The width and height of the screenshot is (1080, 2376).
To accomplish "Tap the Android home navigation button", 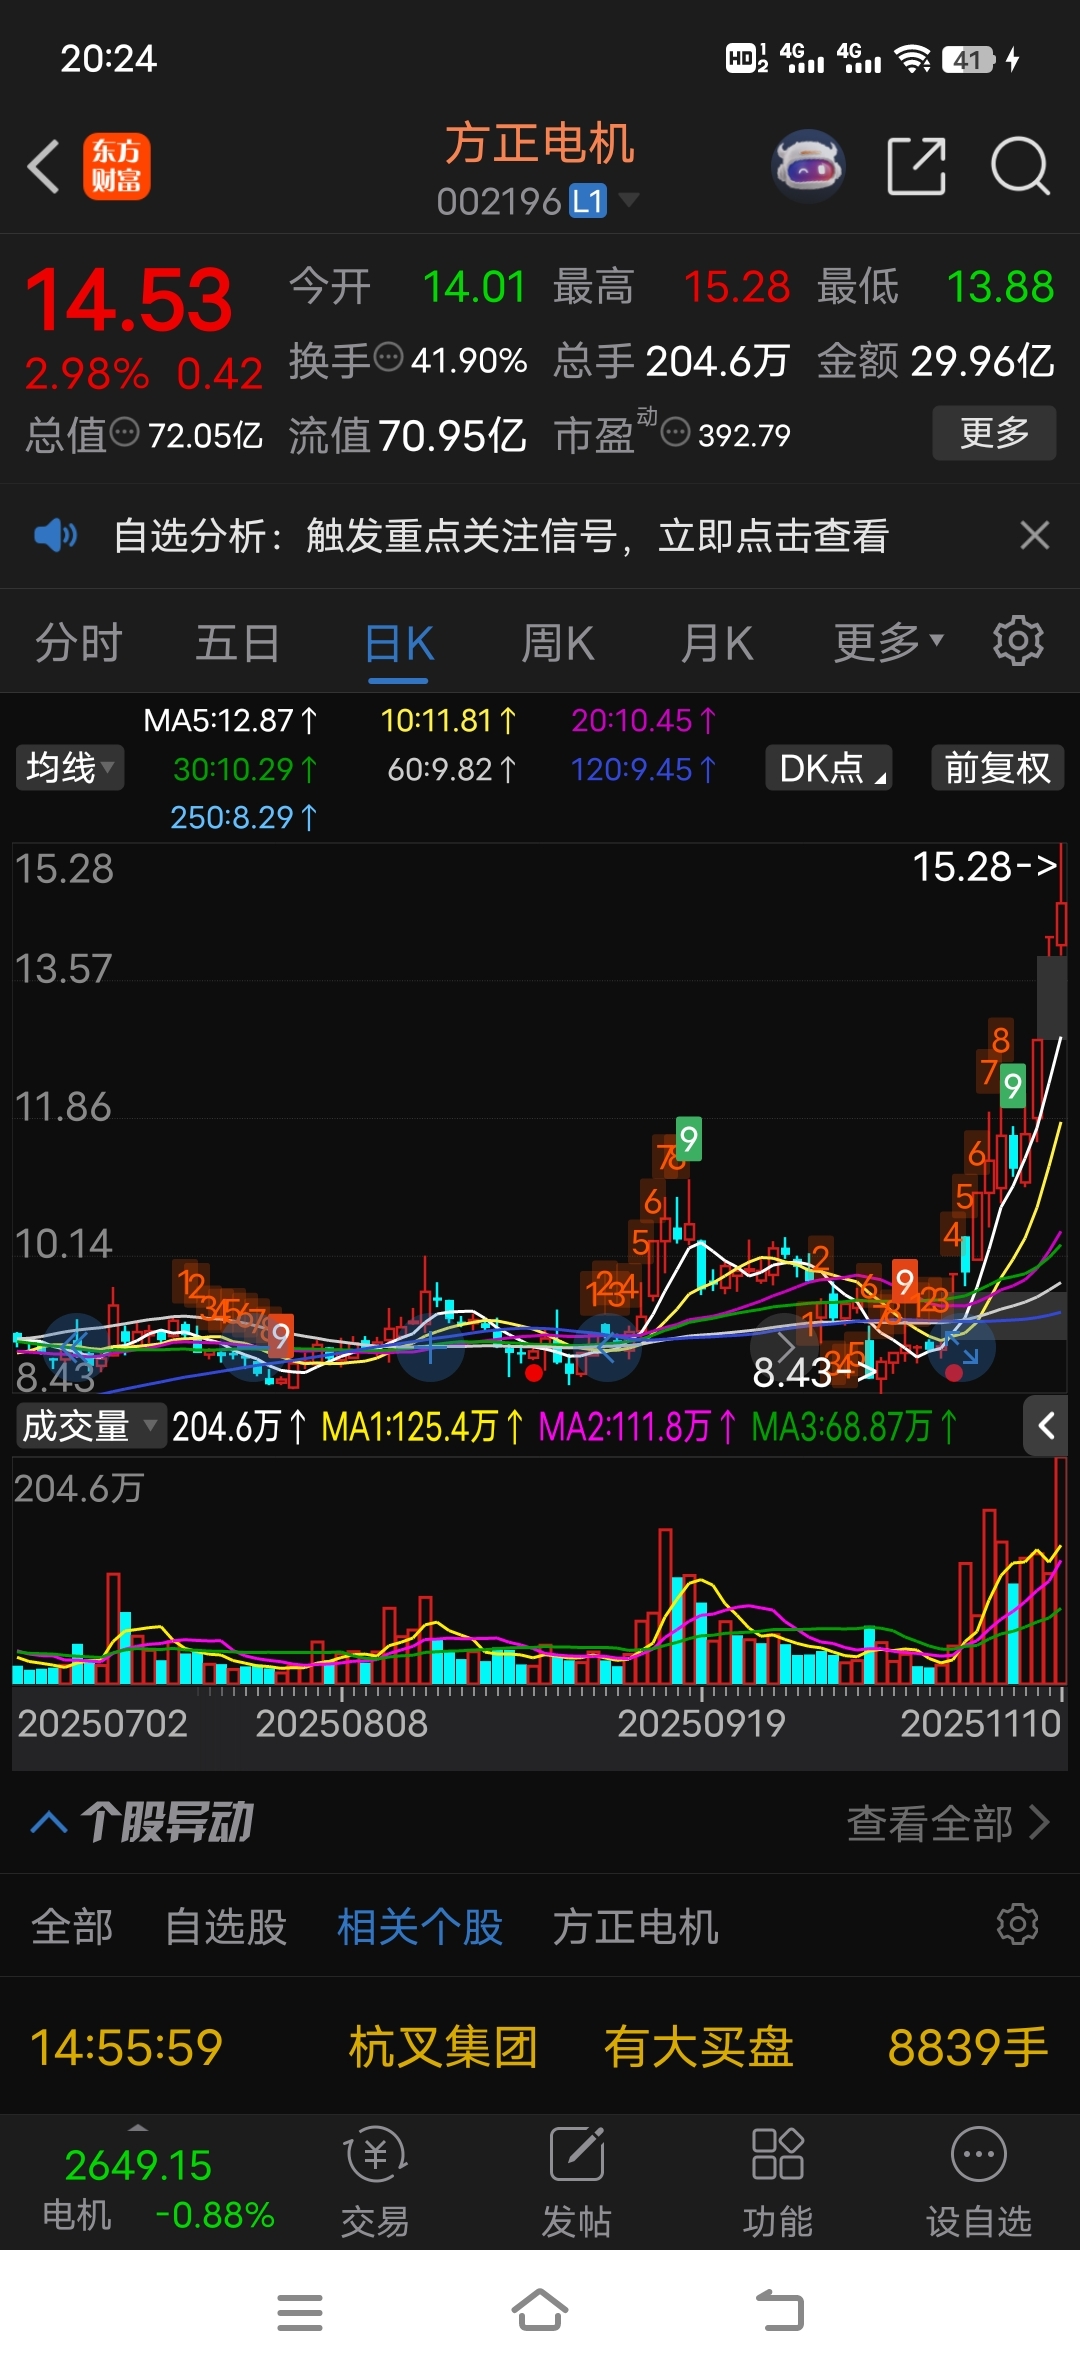I will (x=540, y=2310).
